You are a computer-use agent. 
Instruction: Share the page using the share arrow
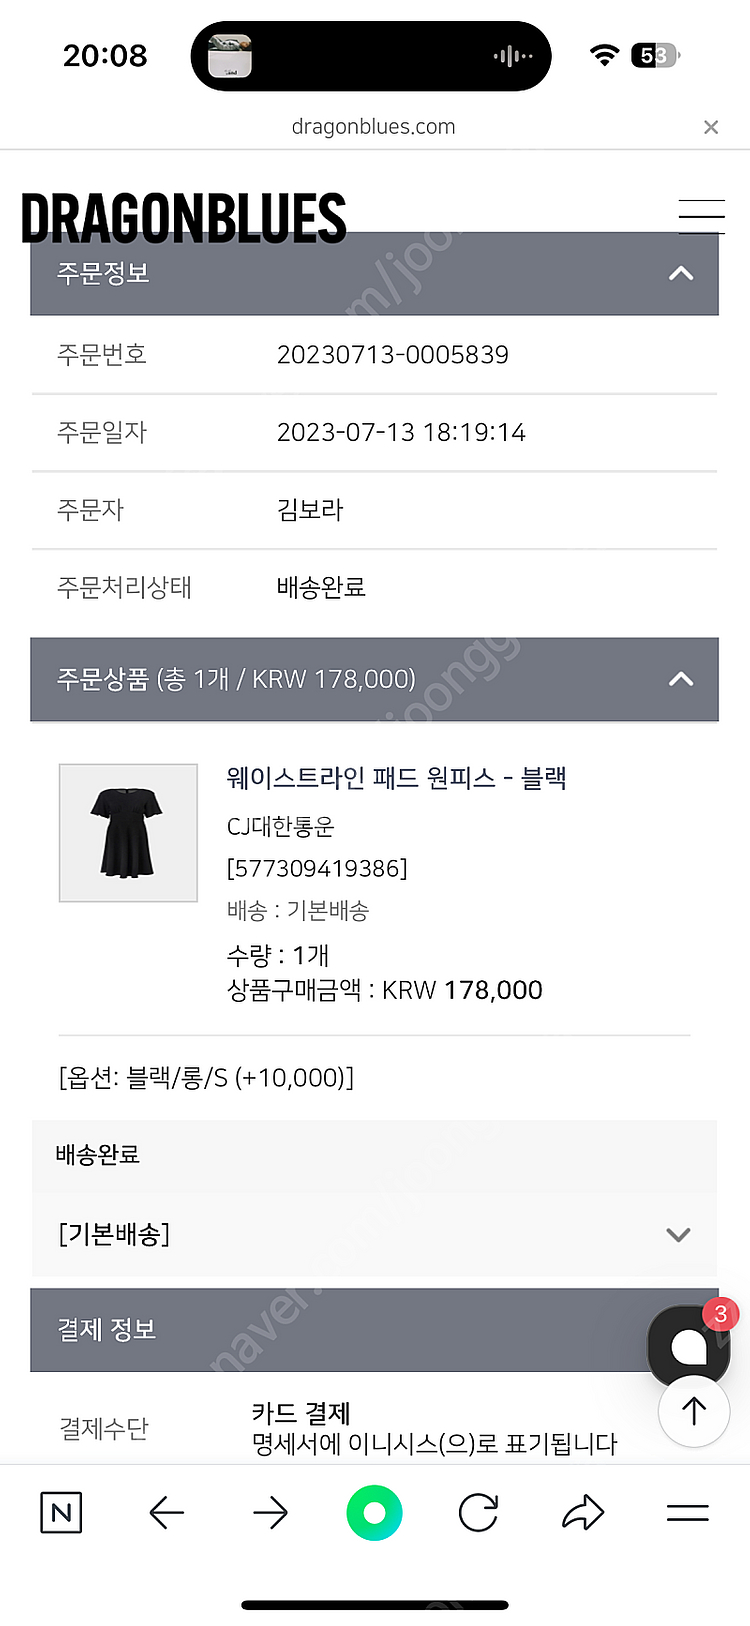583,1512
